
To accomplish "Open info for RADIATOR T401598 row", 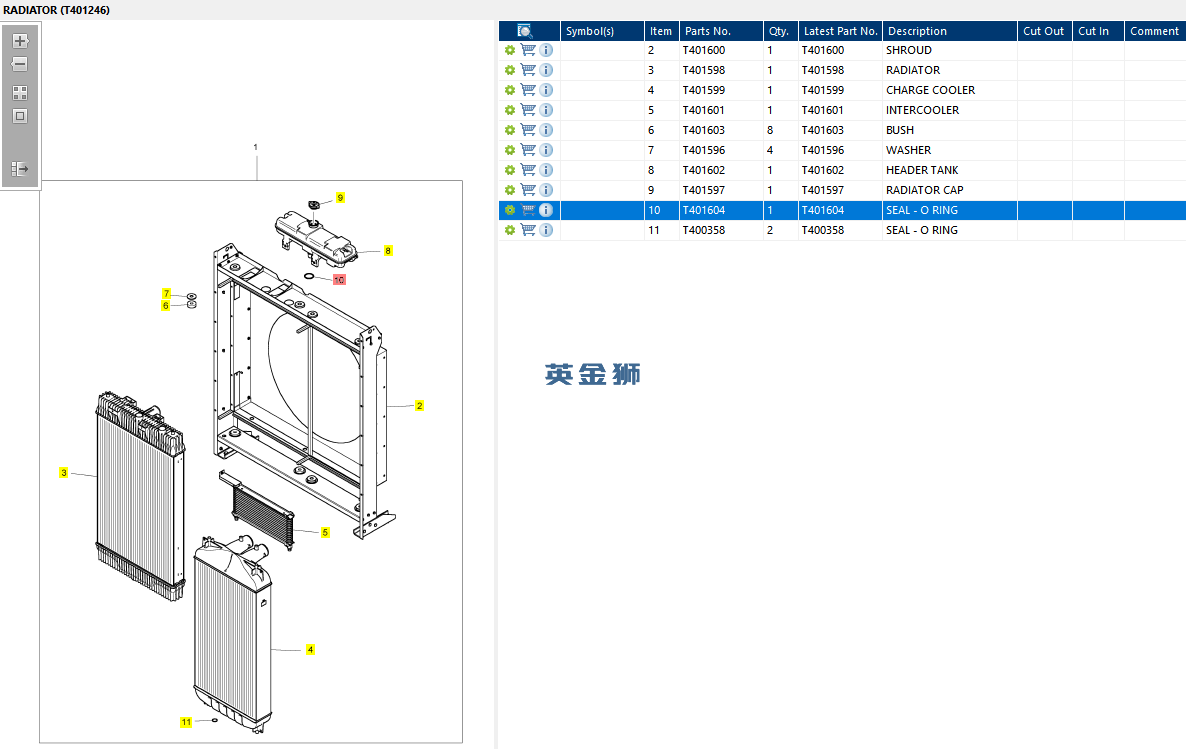I will click(x=546, y=70).
